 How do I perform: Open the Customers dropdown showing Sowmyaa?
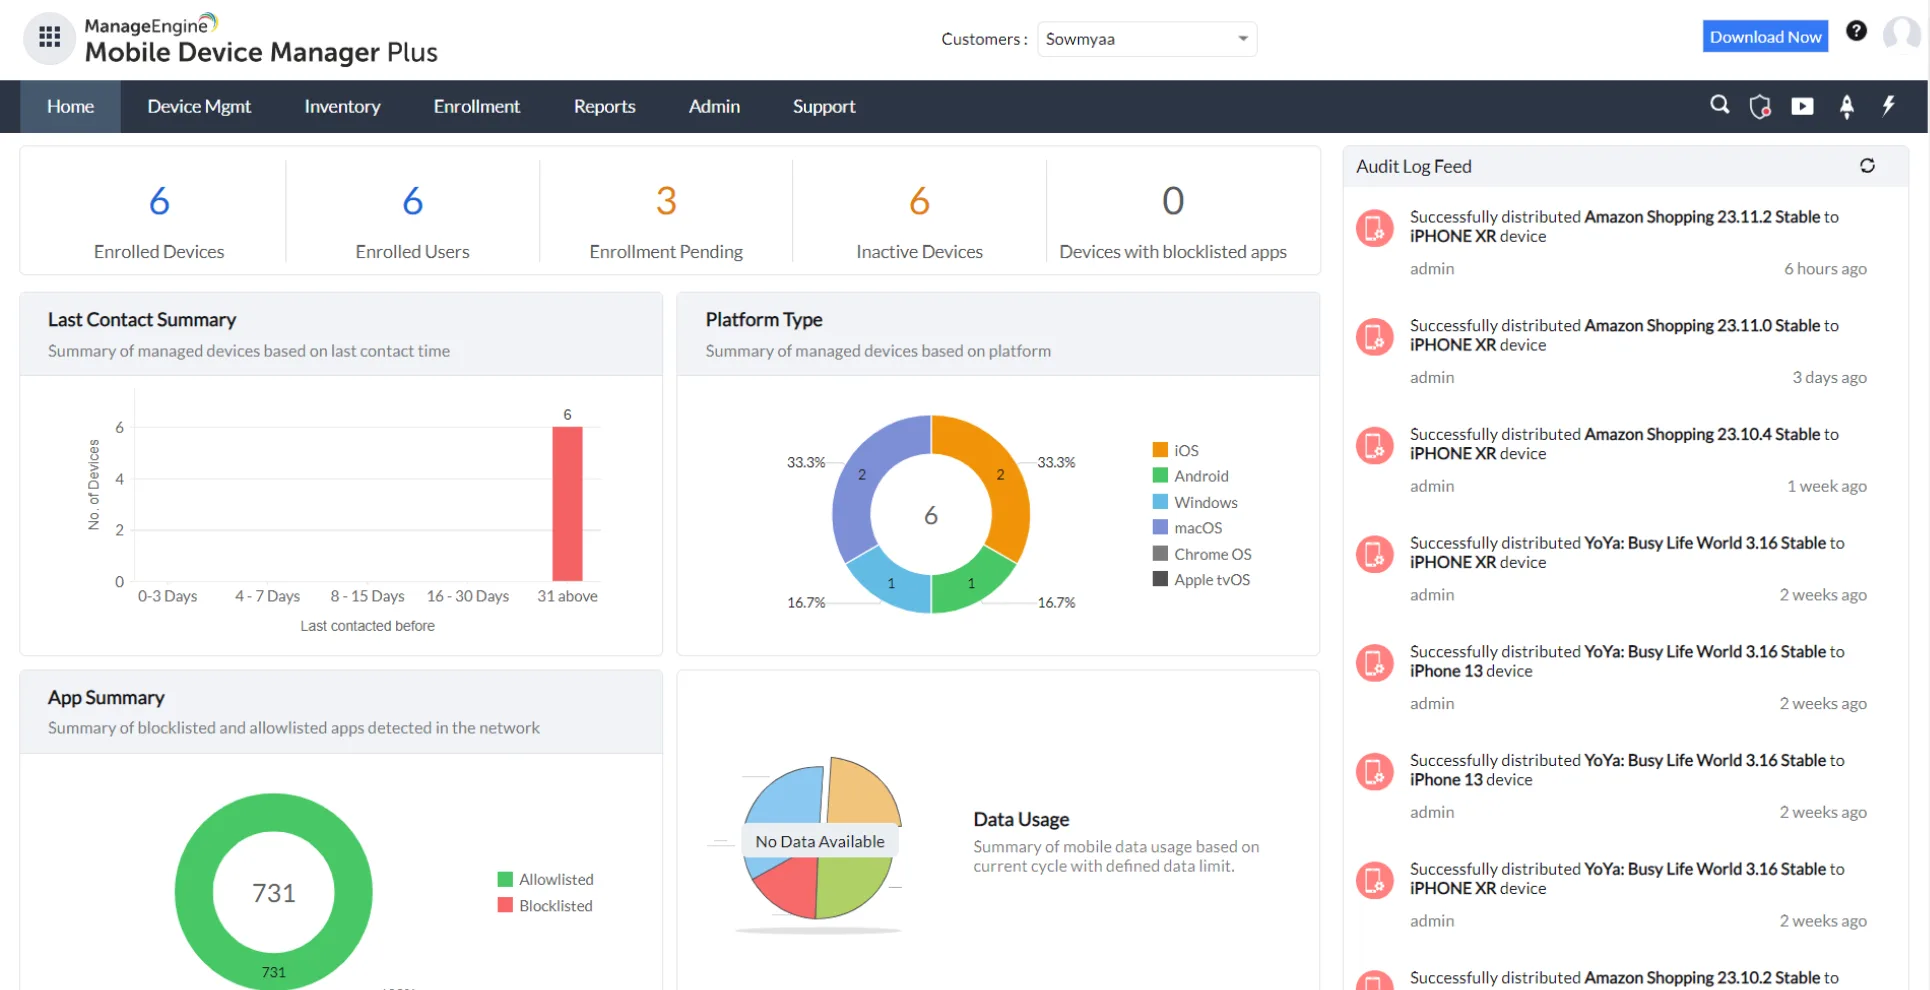click(1147, 39)
